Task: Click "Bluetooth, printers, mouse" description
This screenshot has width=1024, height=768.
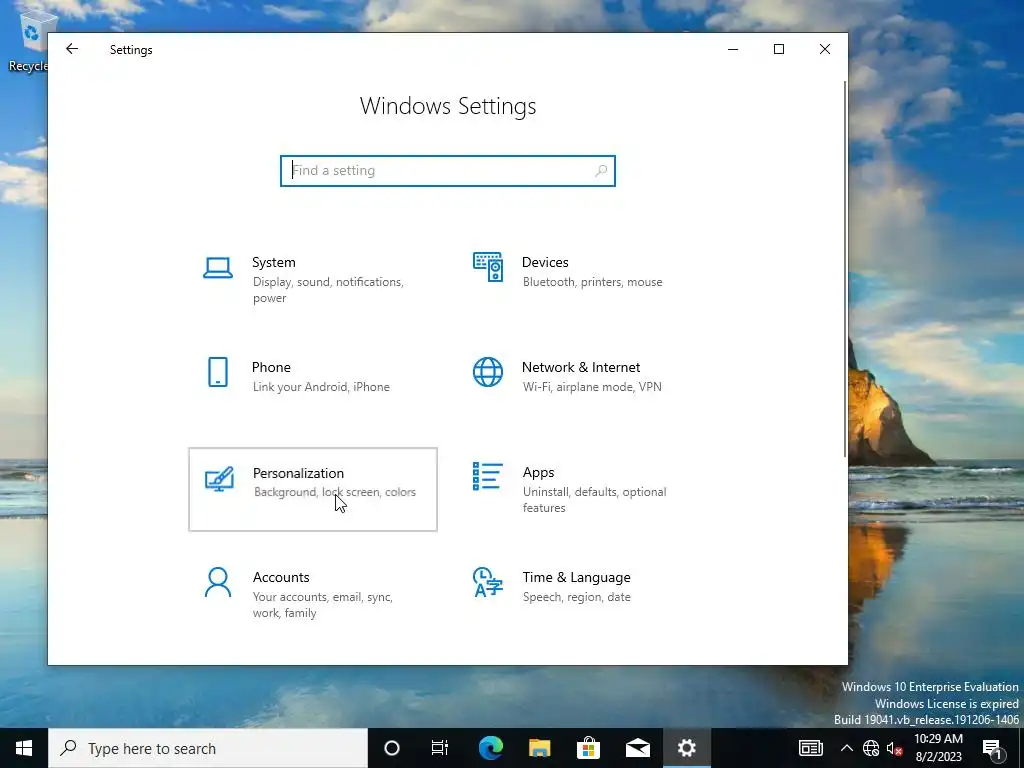Action: pyautogui.click(x=593, y=282)
